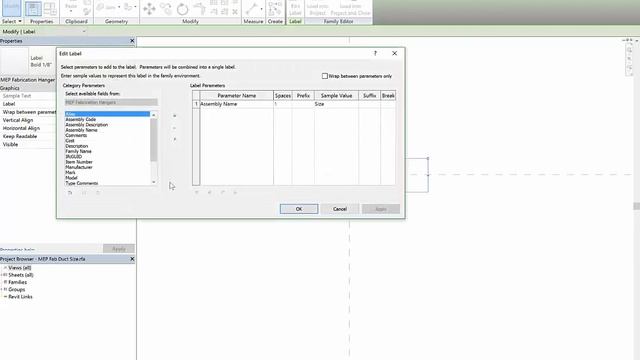
Task: Click the Add parameter to label arrow
Action: pos(174,116)
